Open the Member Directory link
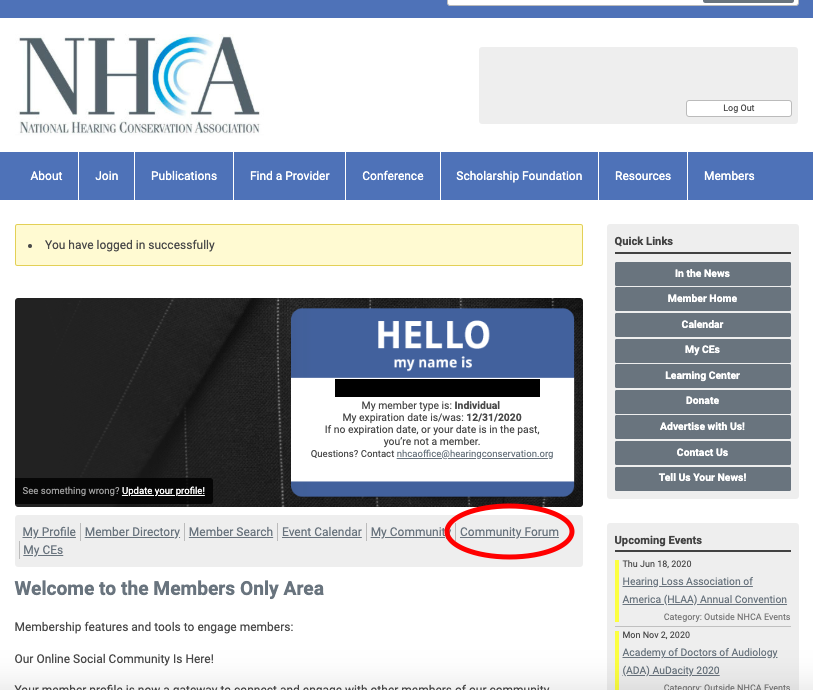The width and height of the screenshot is (813, 690). click(x=132, y=532)
